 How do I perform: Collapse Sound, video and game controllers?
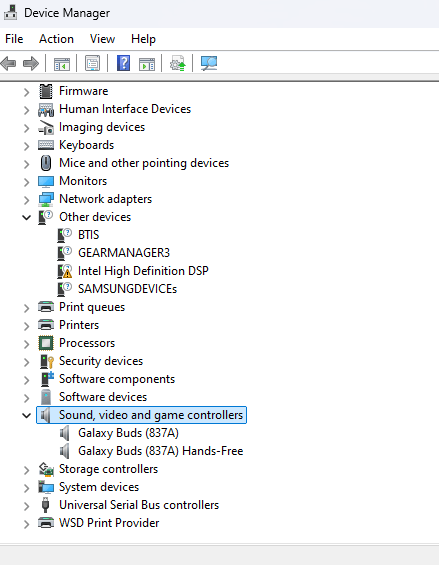point(26,415)
